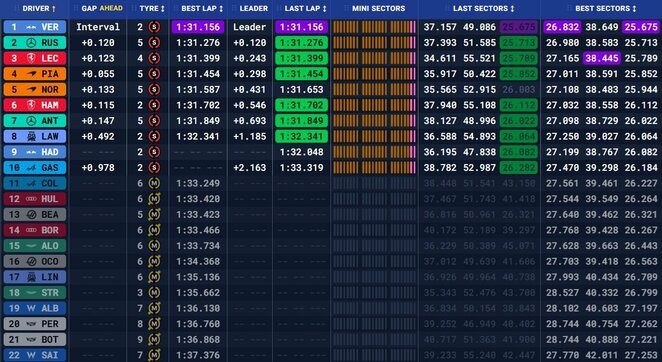Click the soft tyre icon in GAS's row
The image size is (662, 362).
coord(154,168)
